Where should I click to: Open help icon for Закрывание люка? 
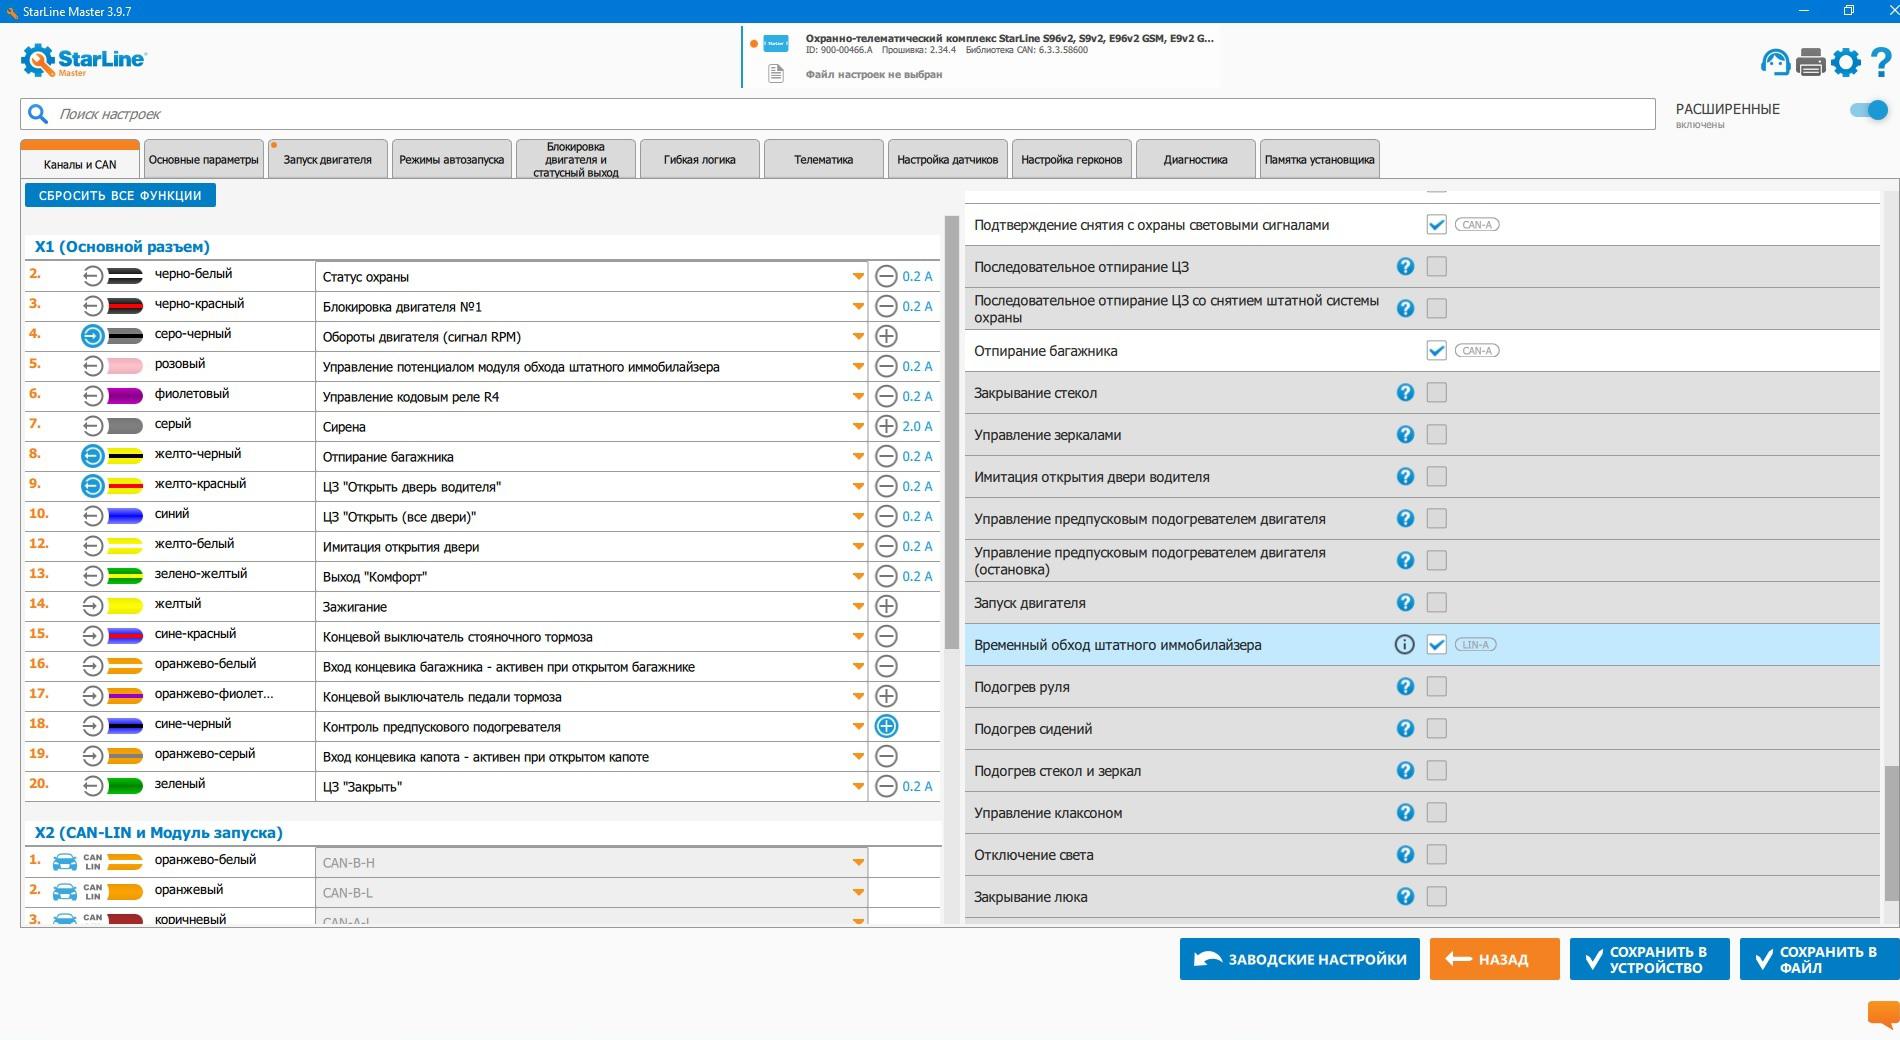[x=1405, y=896]
